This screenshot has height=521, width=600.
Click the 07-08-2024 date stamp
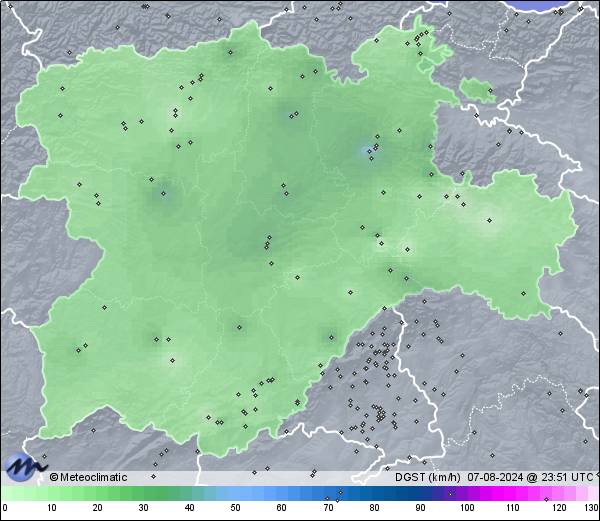pyautogui.click(x=496, y=477)
